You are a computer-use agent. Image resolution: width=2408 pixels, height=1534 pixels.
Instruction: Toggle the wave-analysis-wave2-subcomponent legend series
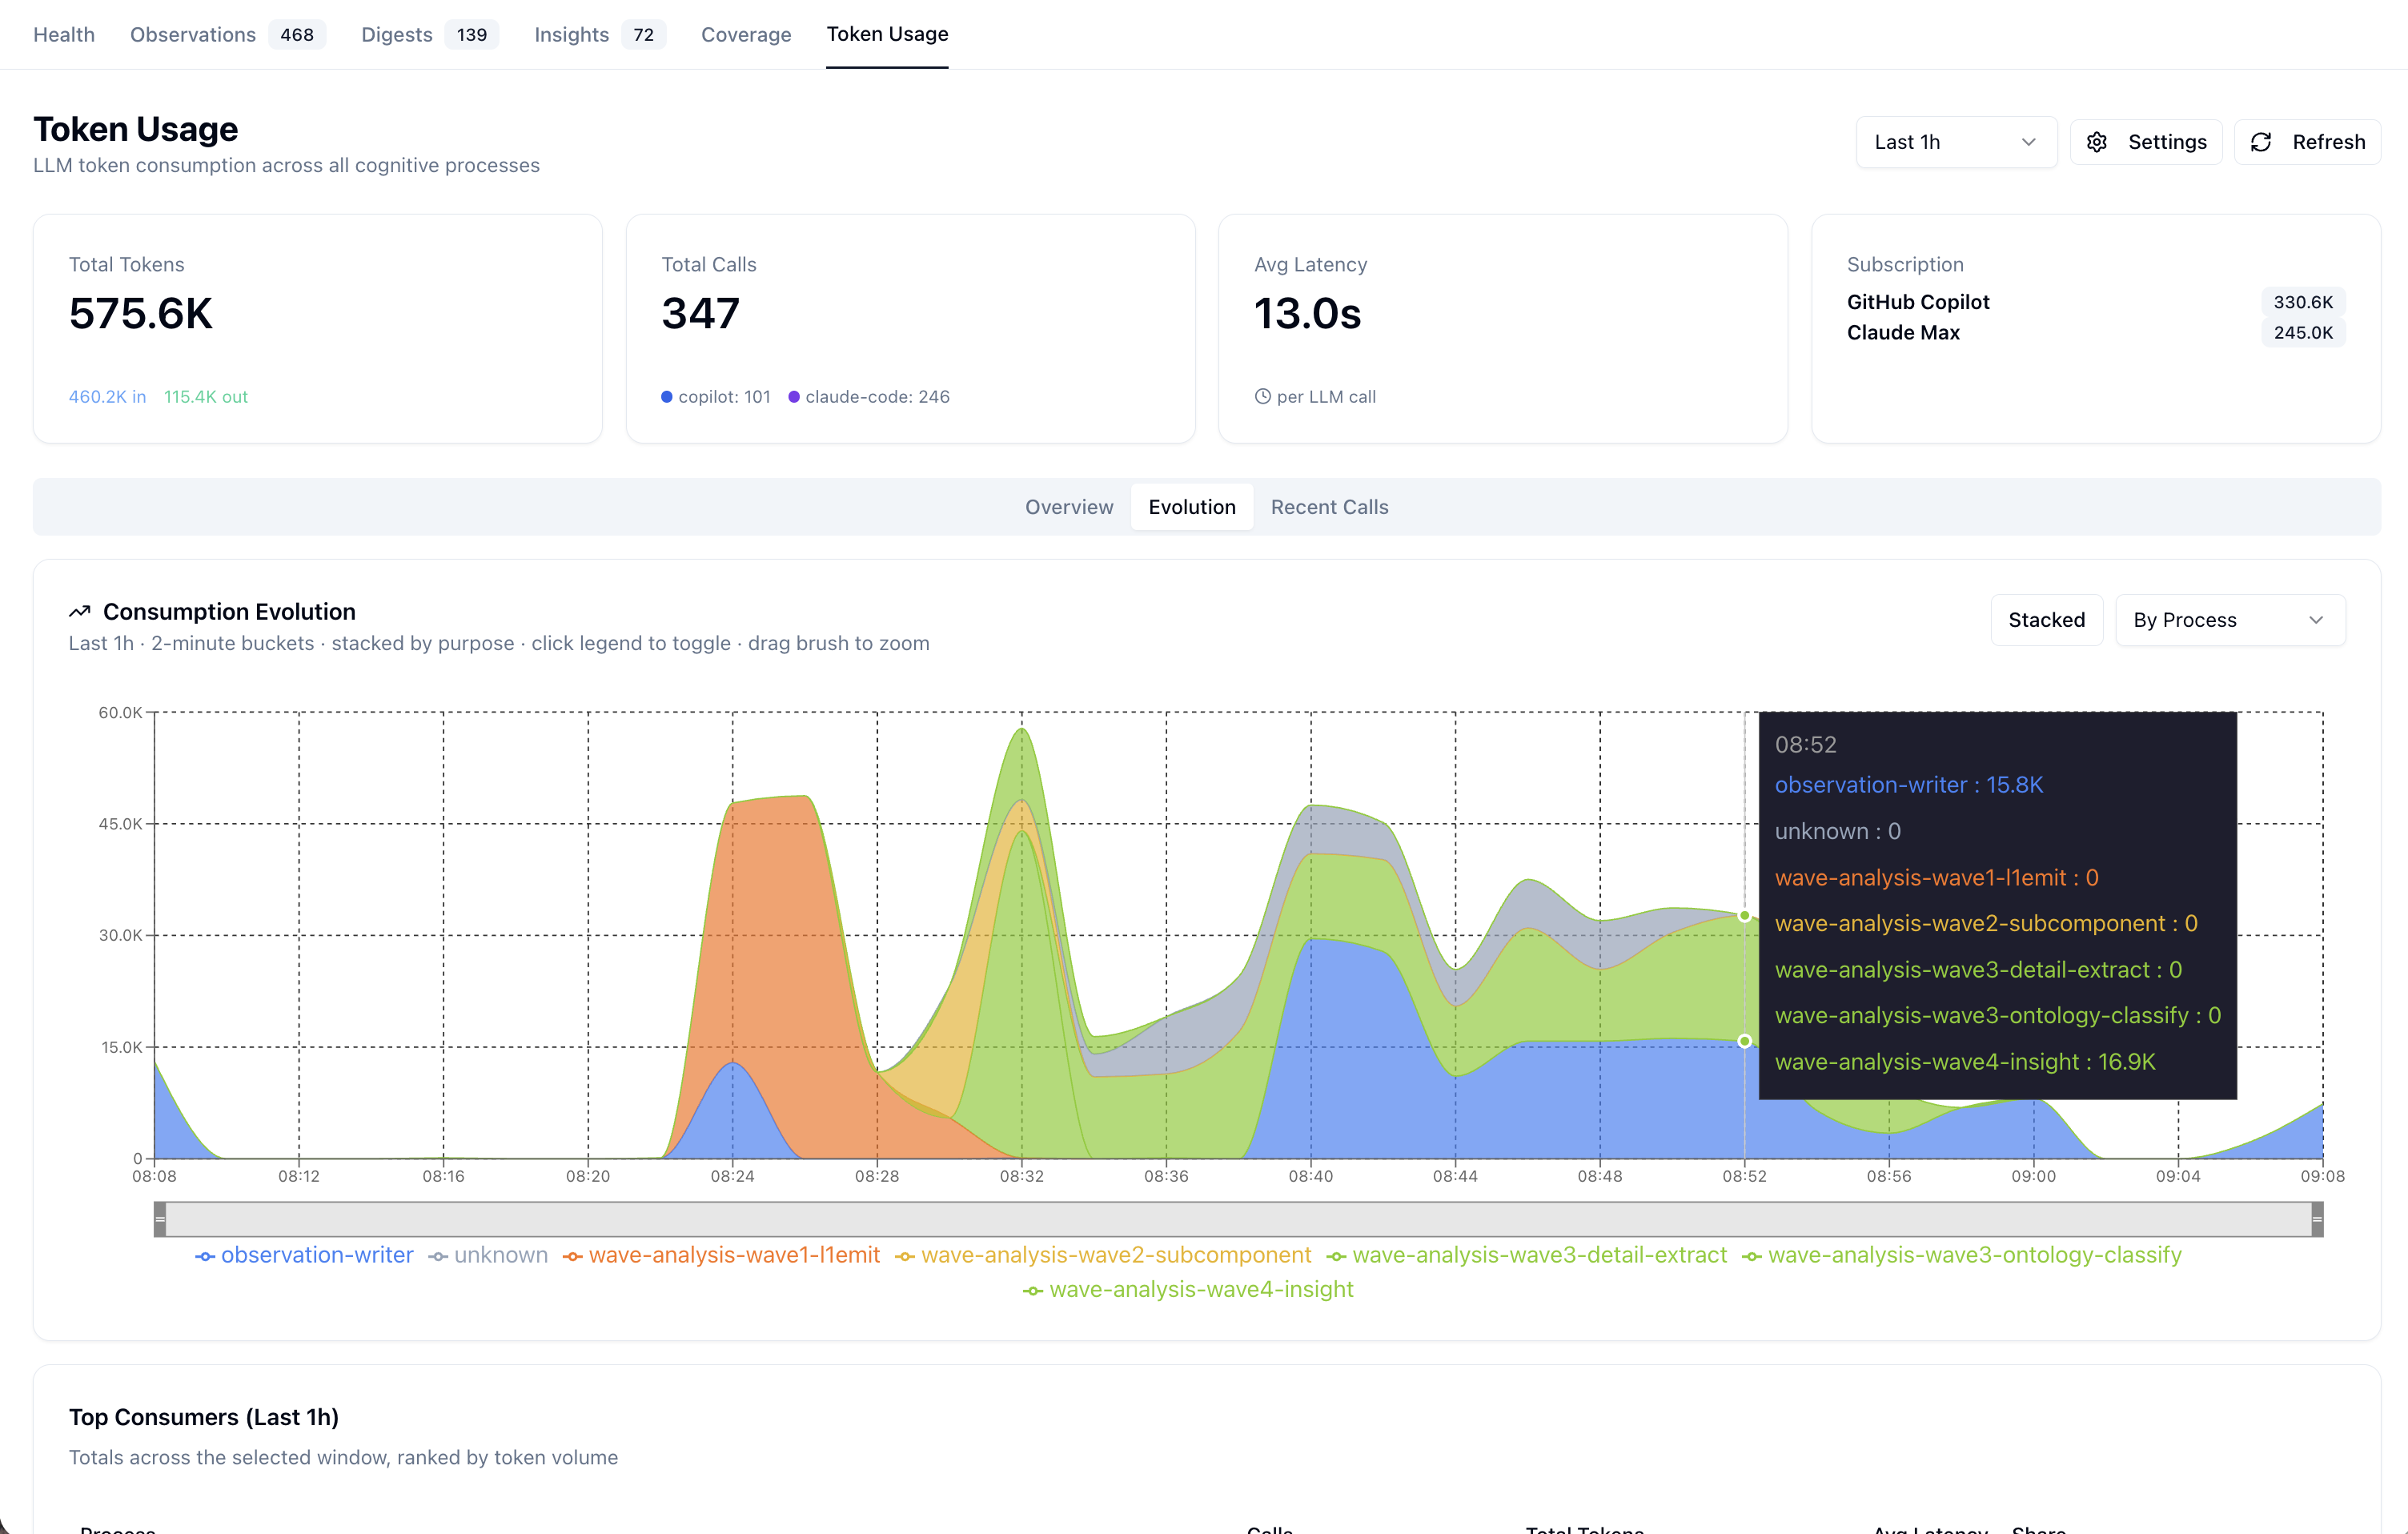point(1103,1255)
